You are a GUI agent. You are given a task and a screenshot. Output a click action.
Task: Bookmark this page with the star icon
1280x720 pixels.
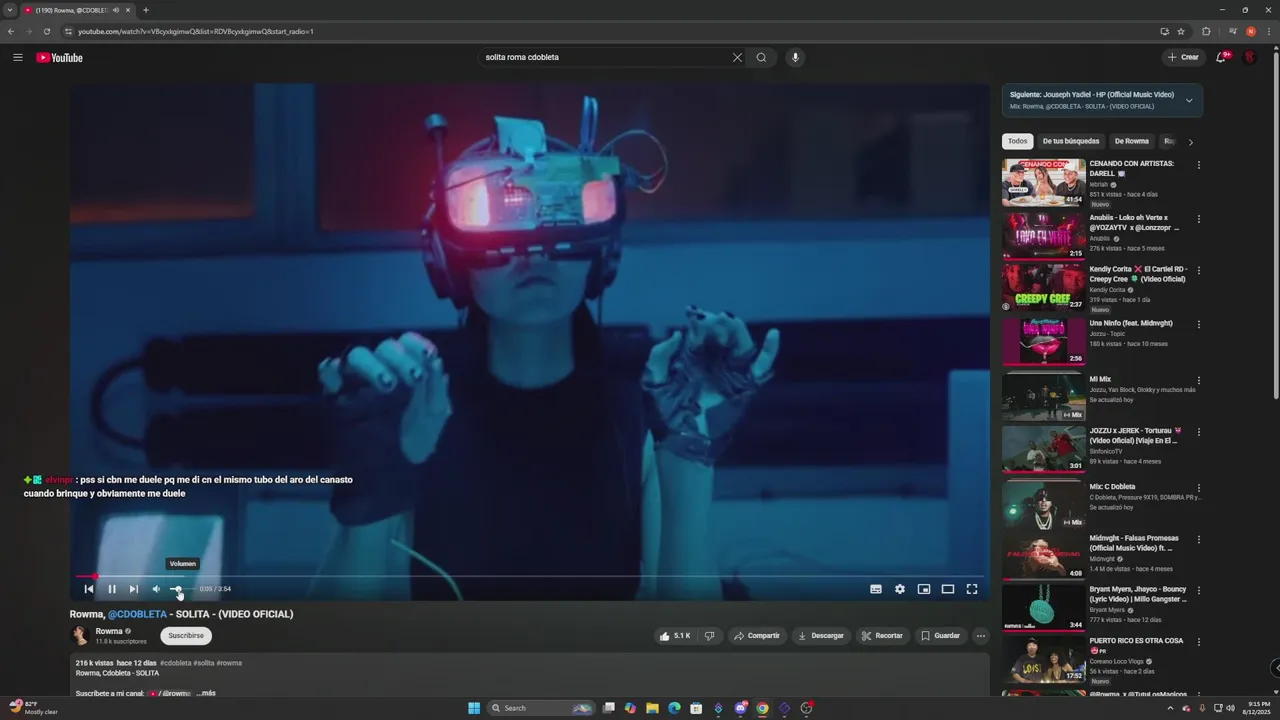(x=1181, y=31)
